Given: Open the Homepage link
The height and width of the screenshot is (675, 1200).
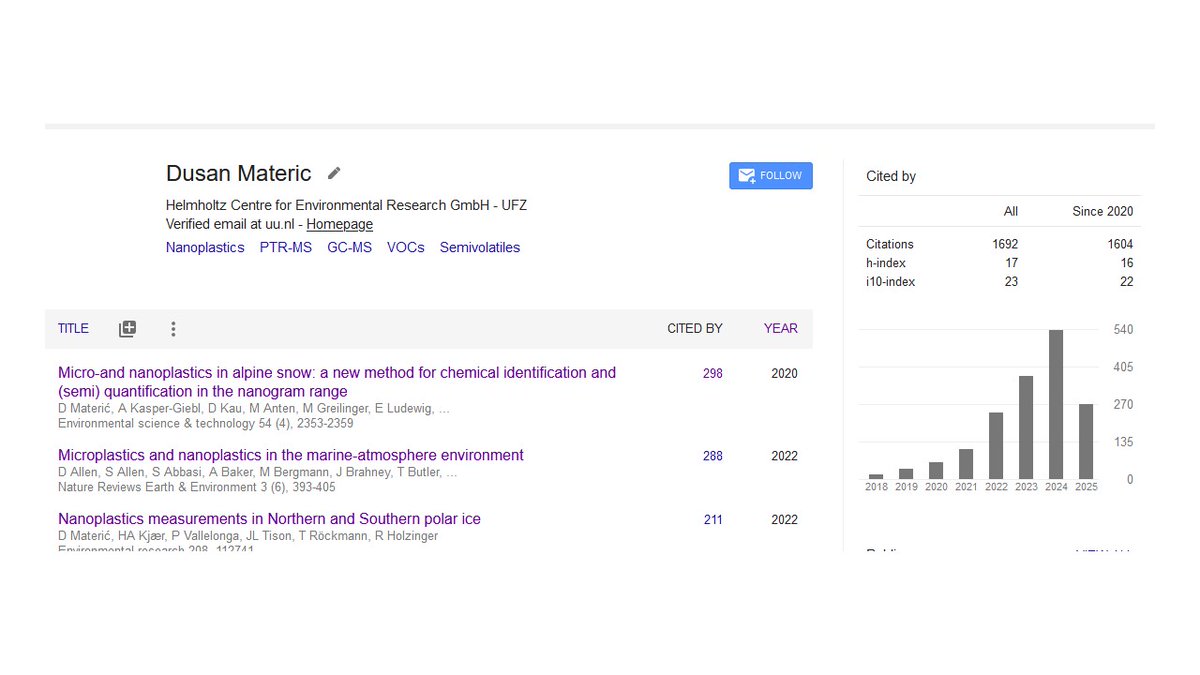Looking at the screenshot, I should (x=339, y=224).
